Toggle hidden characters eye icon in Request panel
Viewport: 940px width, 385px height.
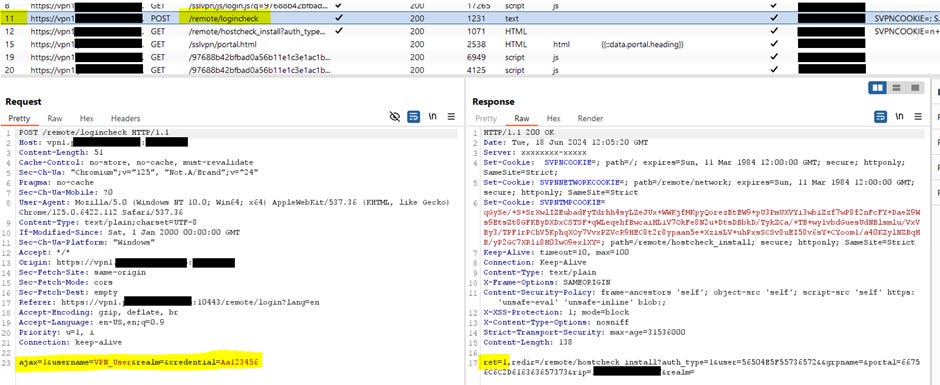(394, 117)
